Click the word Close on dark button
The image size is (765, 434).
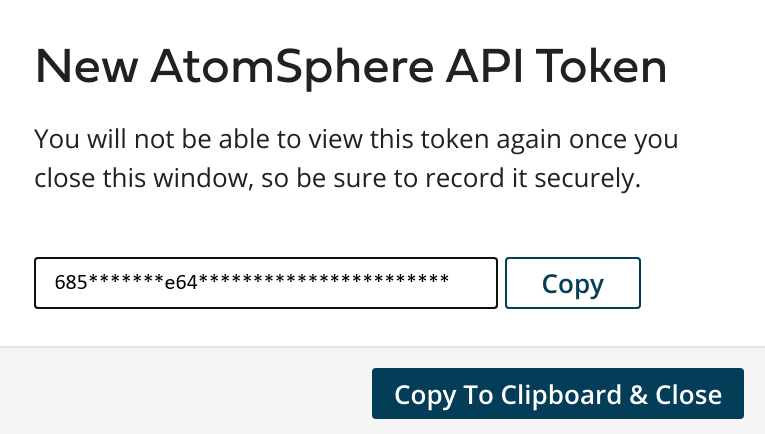(x=688, y=395)
